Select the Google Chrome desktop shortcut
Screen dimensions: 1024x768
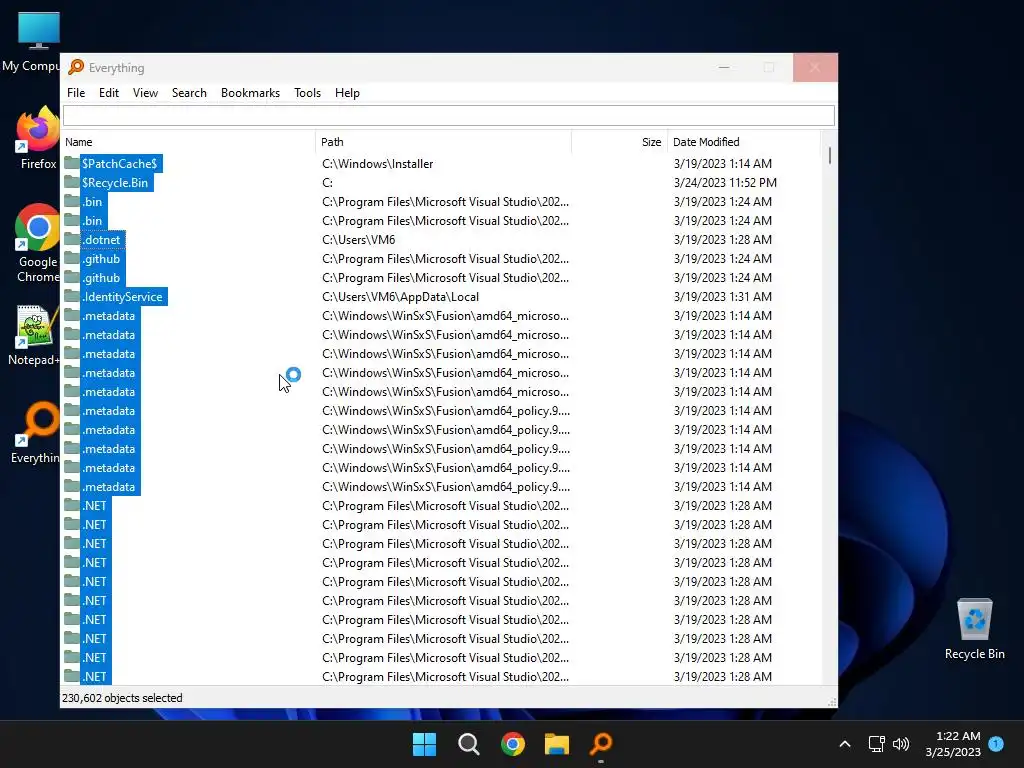tap(37, 243)
